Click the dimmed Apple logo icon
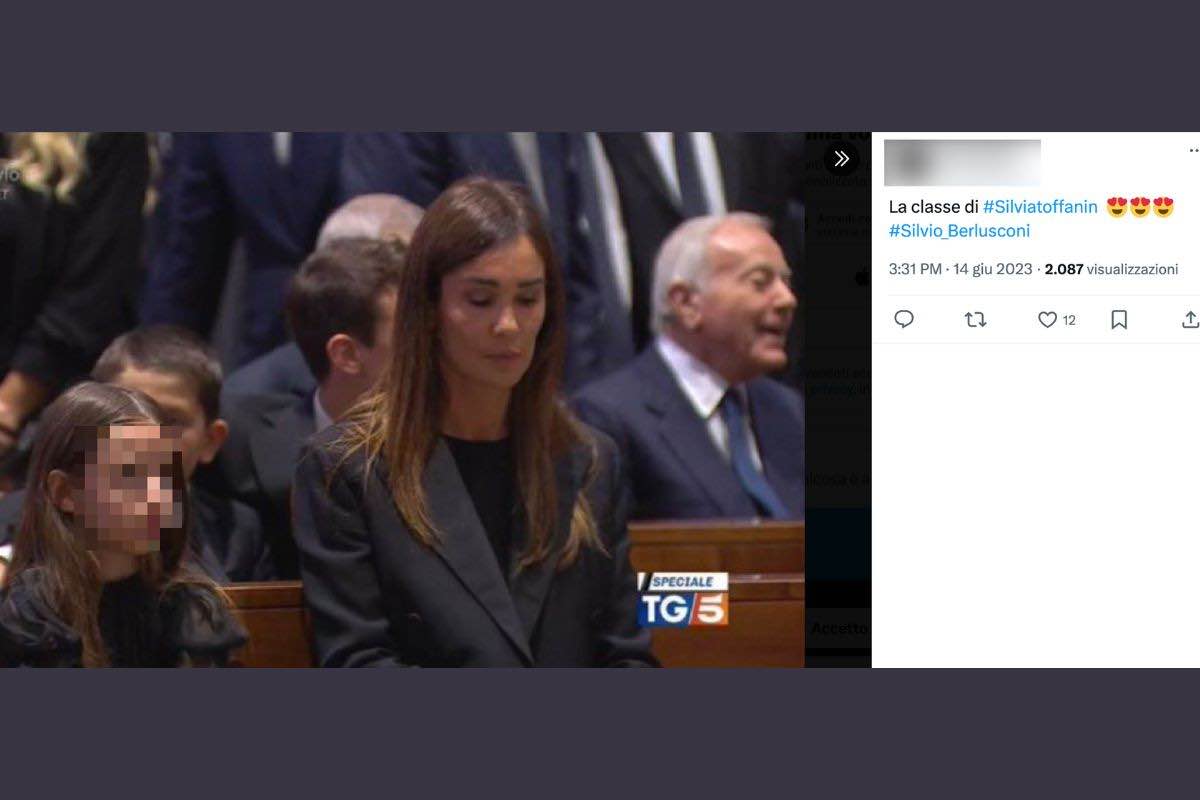 click(862, 277)
